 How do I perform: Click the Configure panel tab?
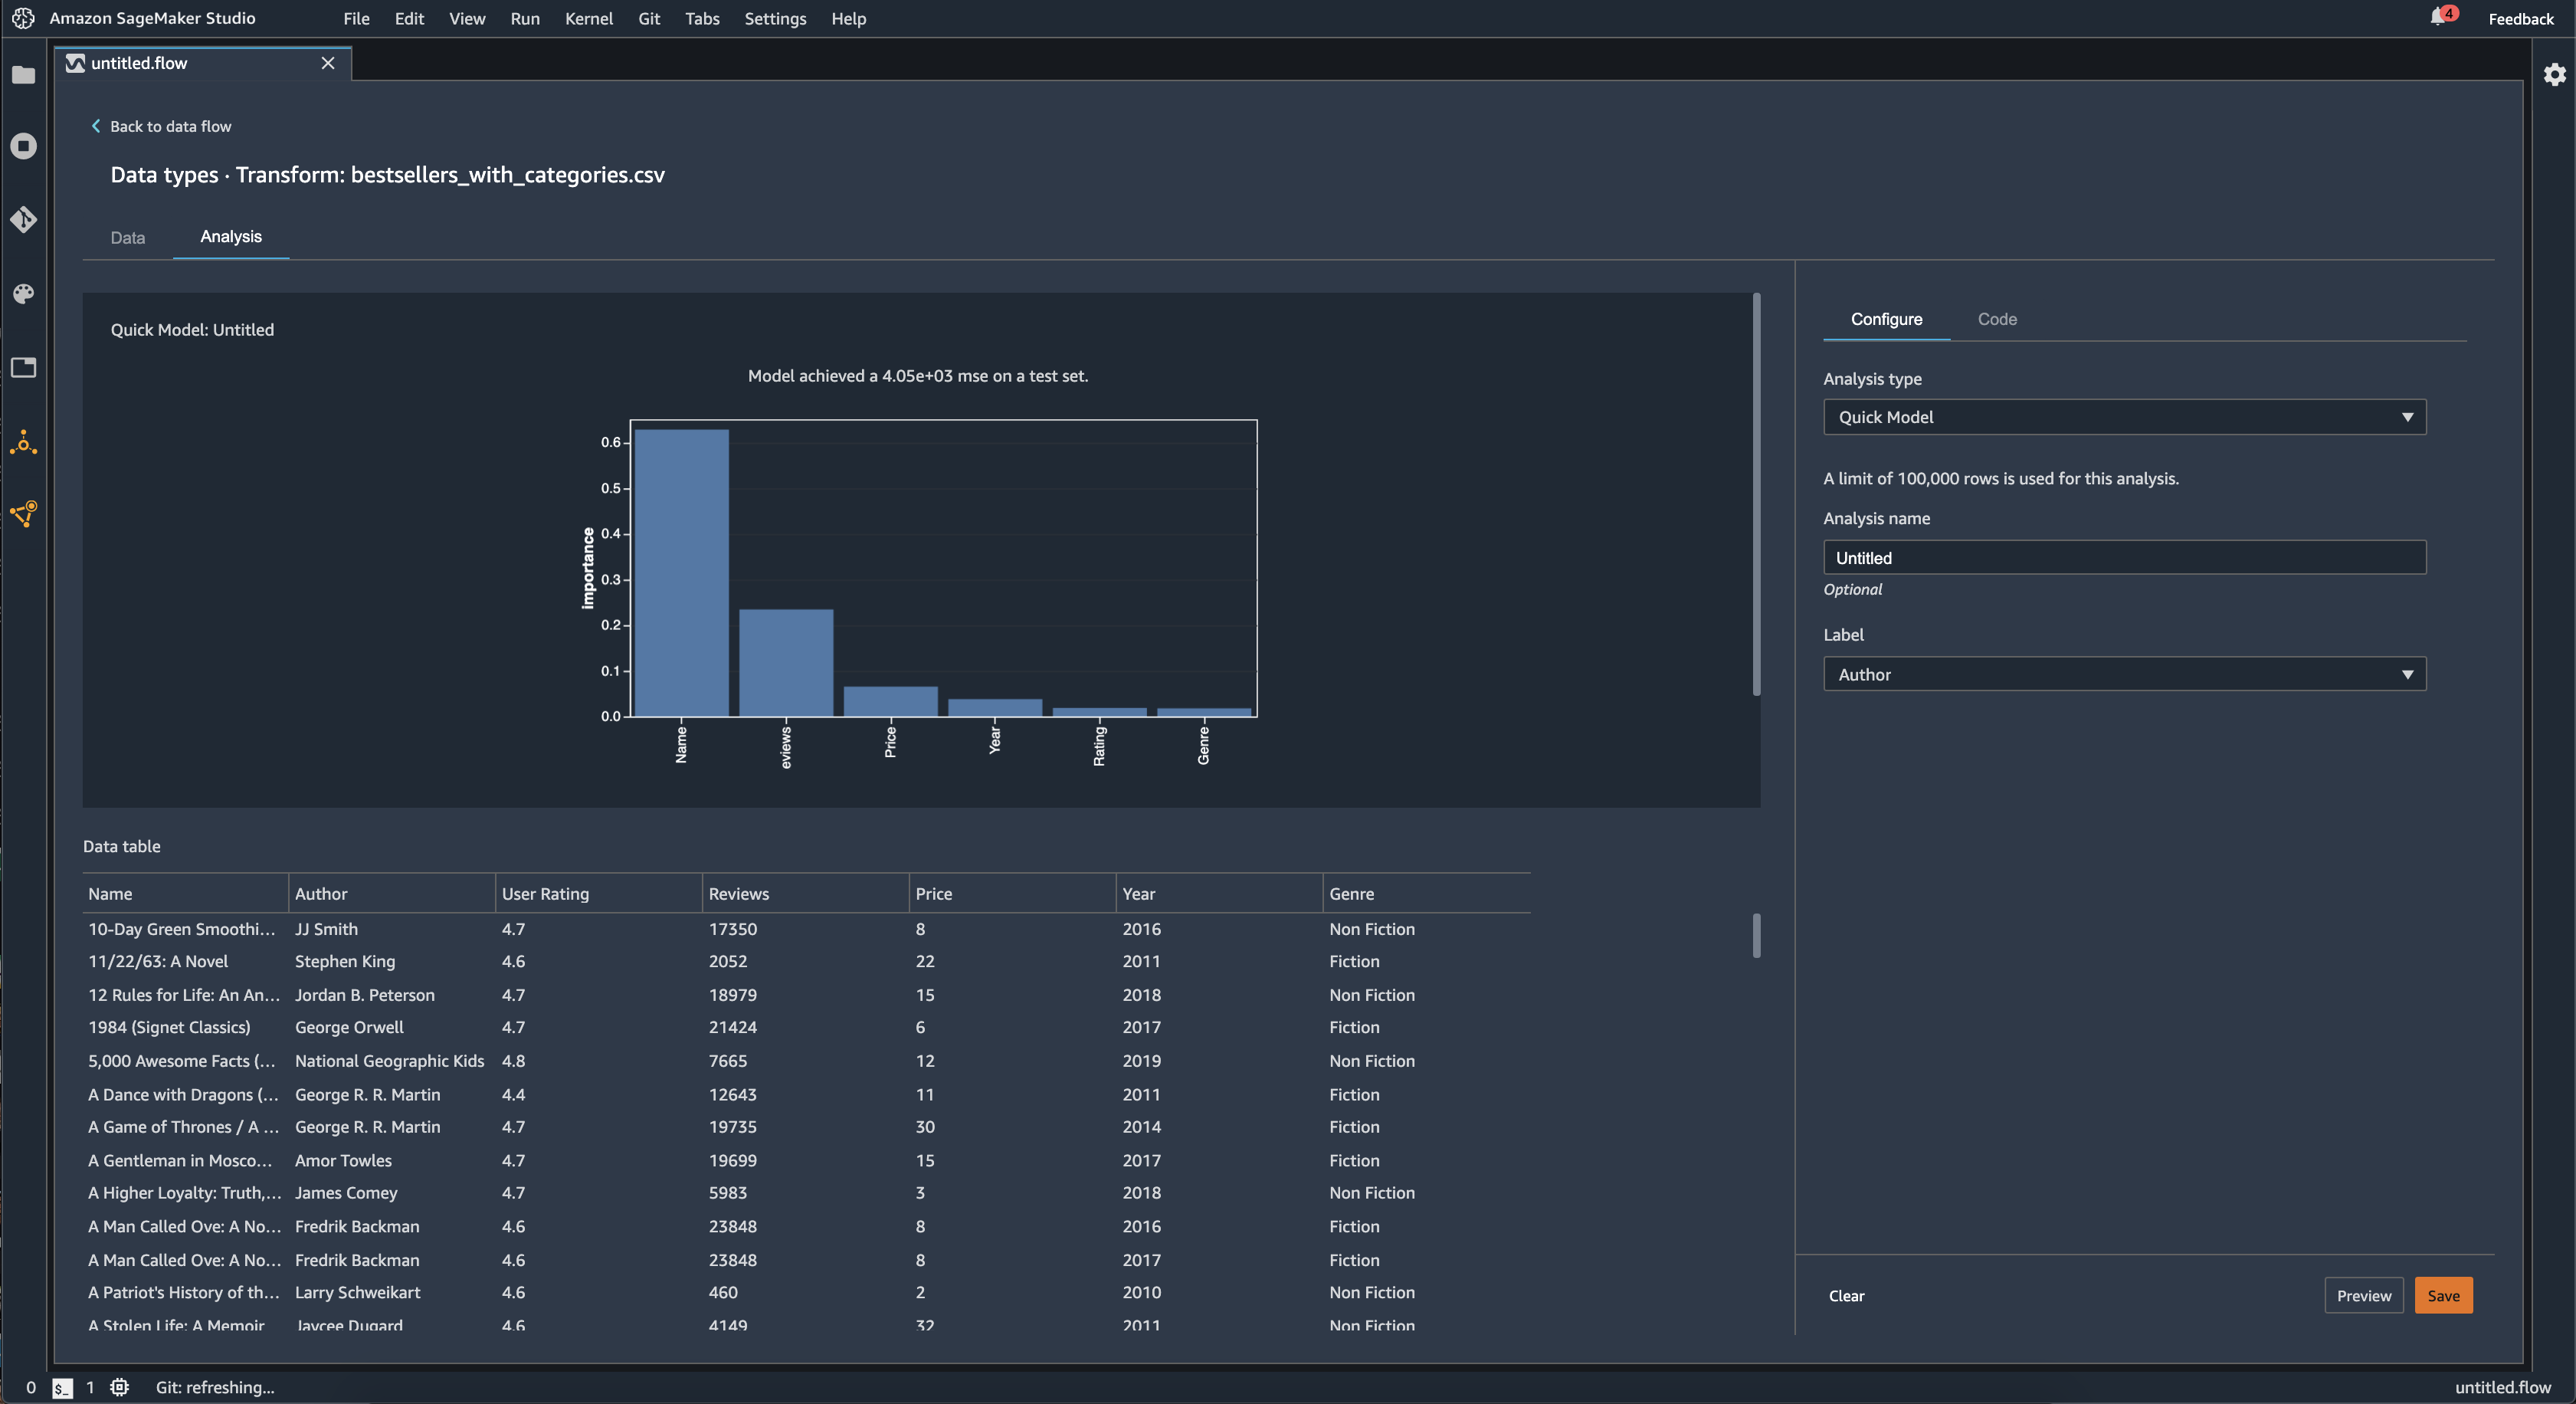tap(1886, 318)
